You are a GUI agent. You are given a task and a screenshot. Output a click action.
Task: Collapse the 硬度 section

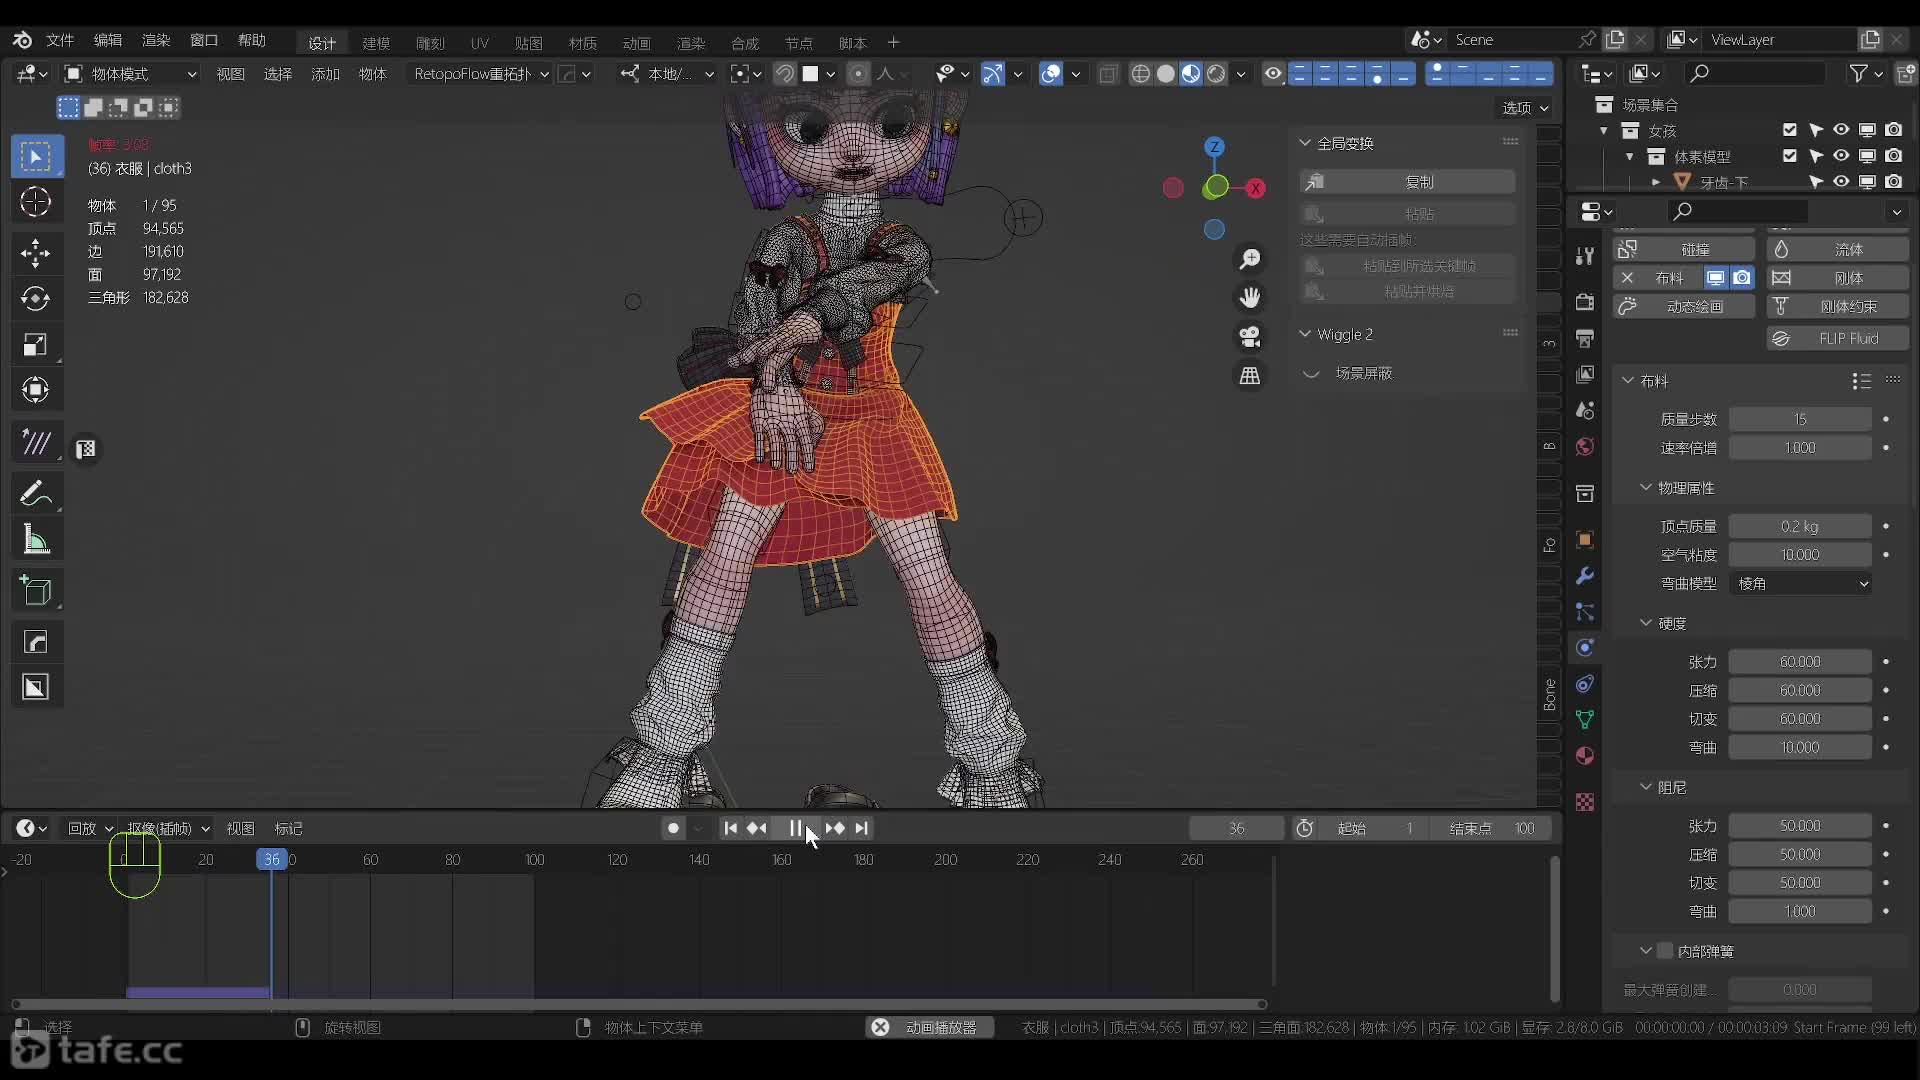(1646, 623)
